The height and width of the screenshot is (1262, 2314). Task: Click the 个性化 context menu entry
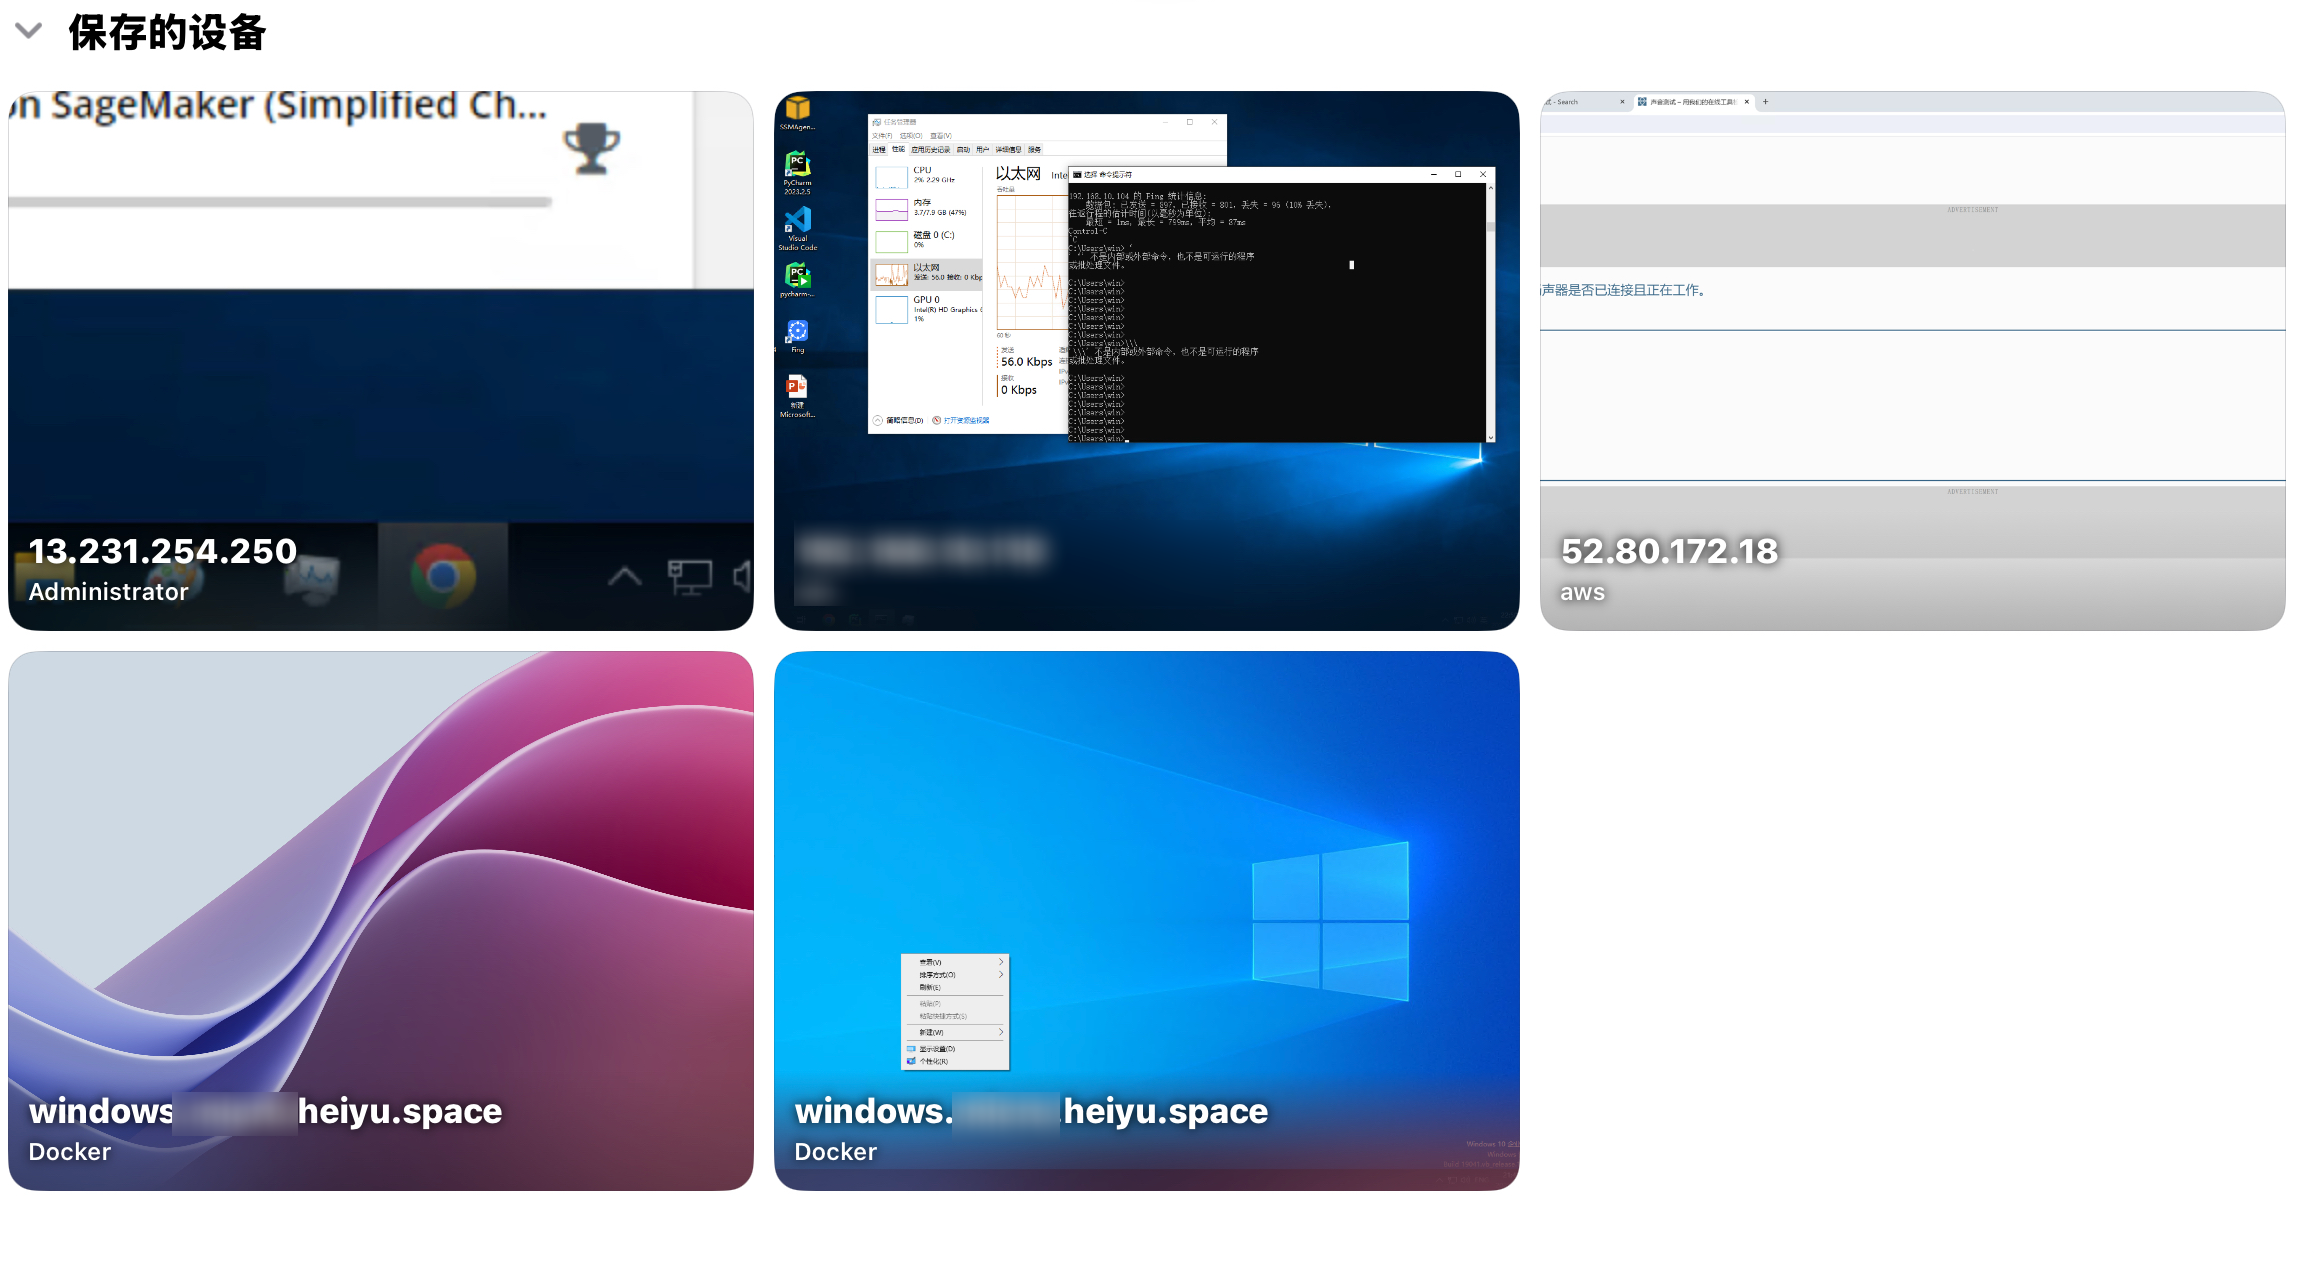pyautogui.click(x=933, y=1062)
